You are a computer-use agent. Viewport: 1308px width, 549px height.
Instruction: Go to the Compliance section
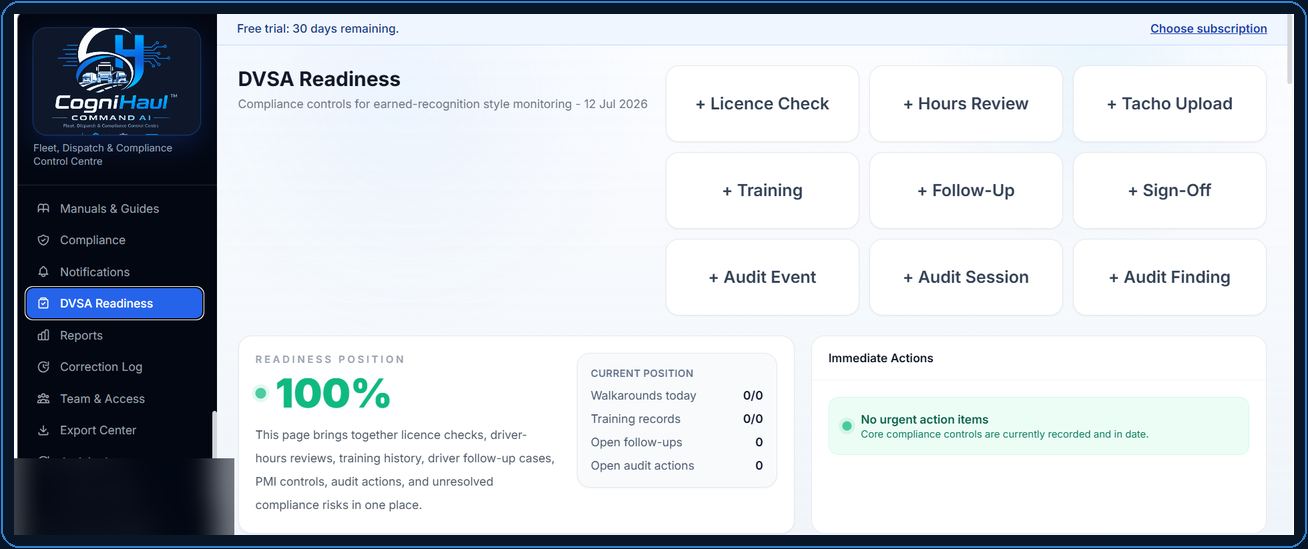coord(115,240)
